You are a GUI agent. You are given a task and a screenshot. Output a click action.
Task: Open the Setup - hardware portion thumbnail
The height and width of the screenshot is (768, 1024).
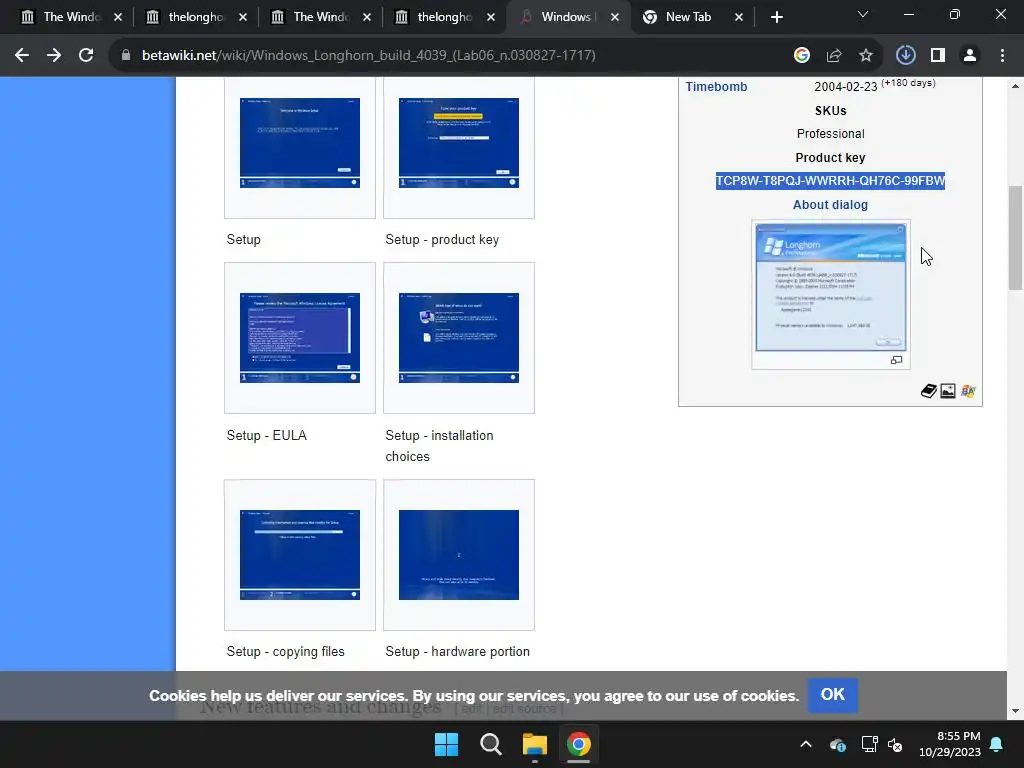tap(458, 554)
